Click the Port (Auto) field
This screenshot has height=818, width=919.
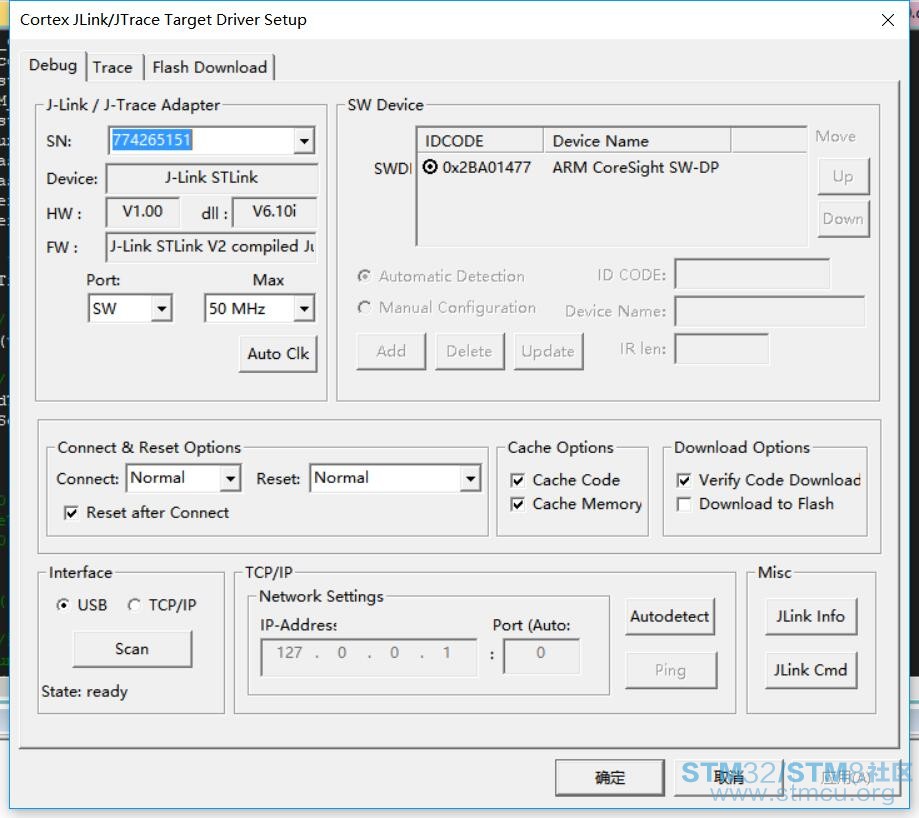coord(542,657)
